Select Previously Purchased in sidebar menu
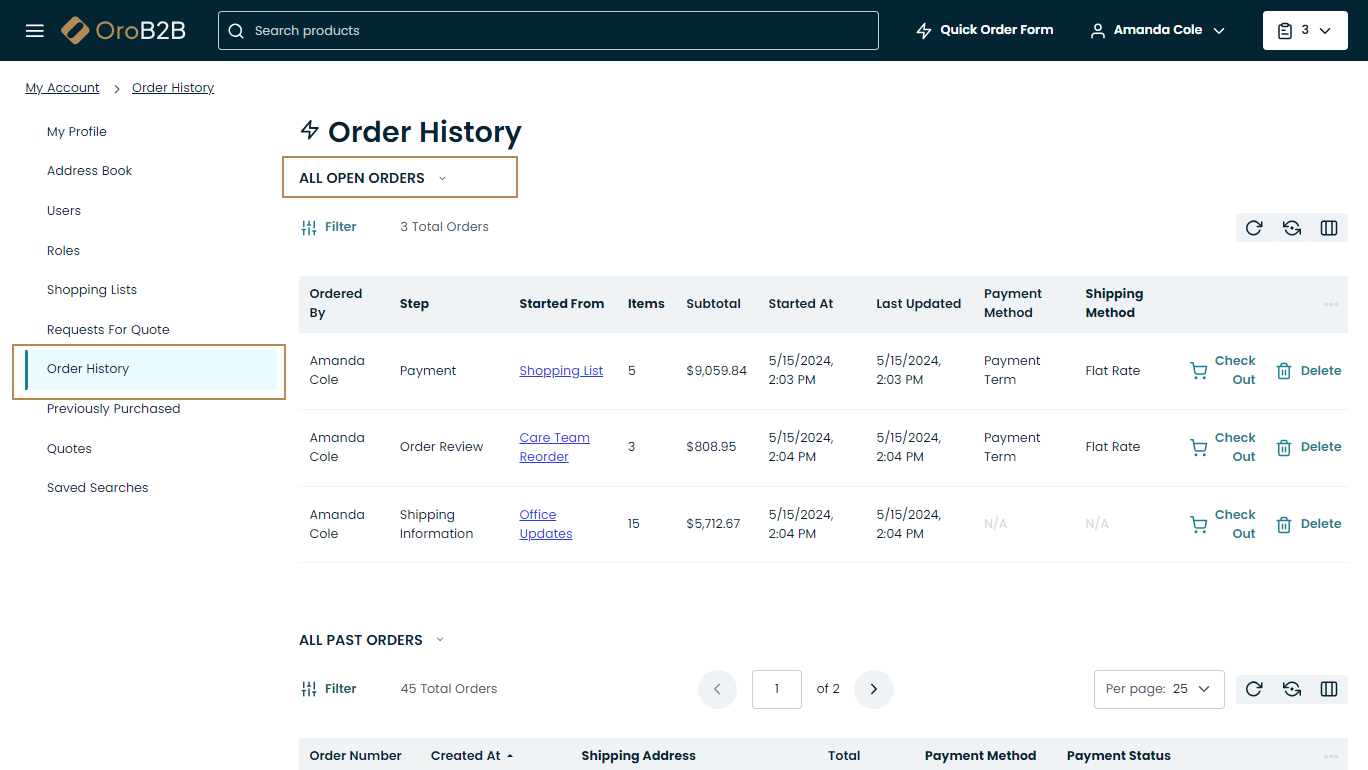 pyautogui.click(x=113, y=409)
